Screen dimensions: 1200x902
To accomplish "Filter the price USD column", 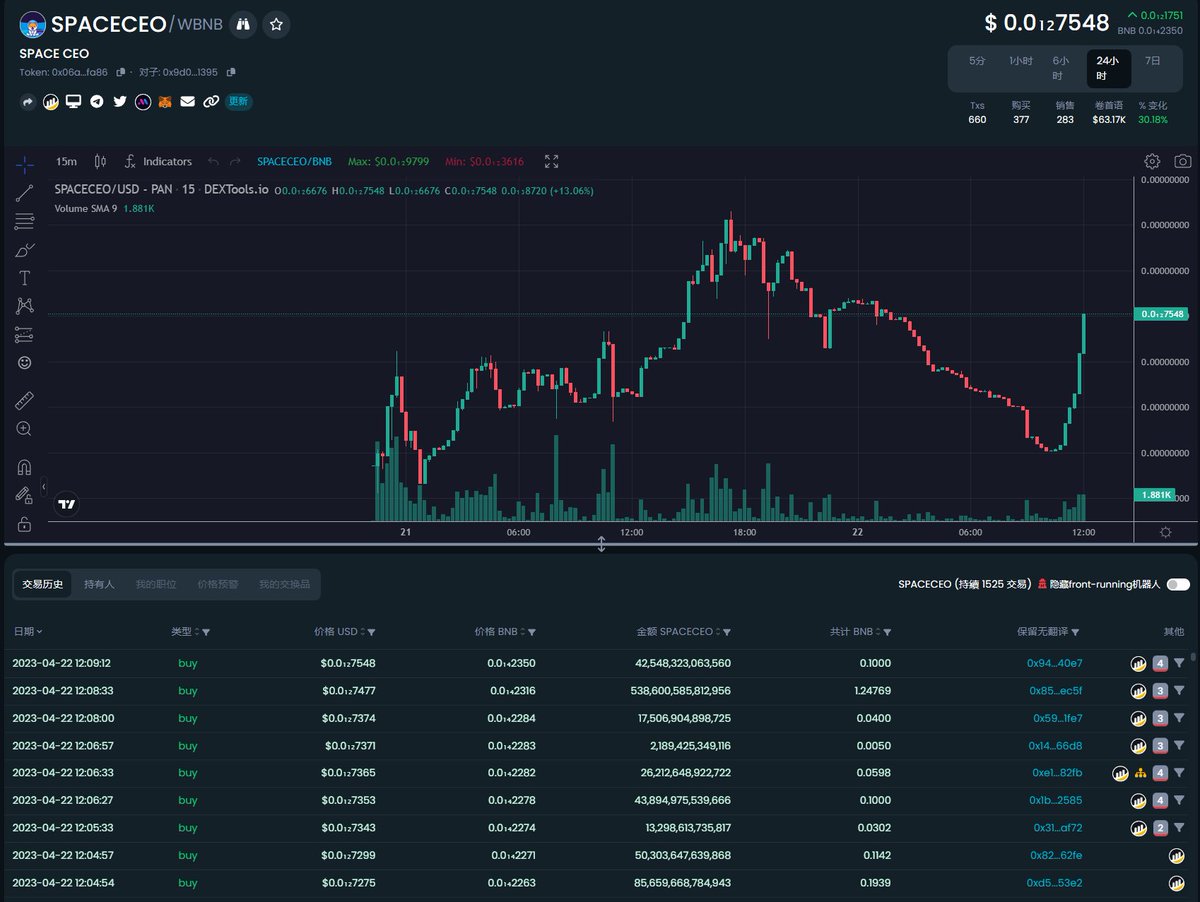I will [x=372, y=632].
